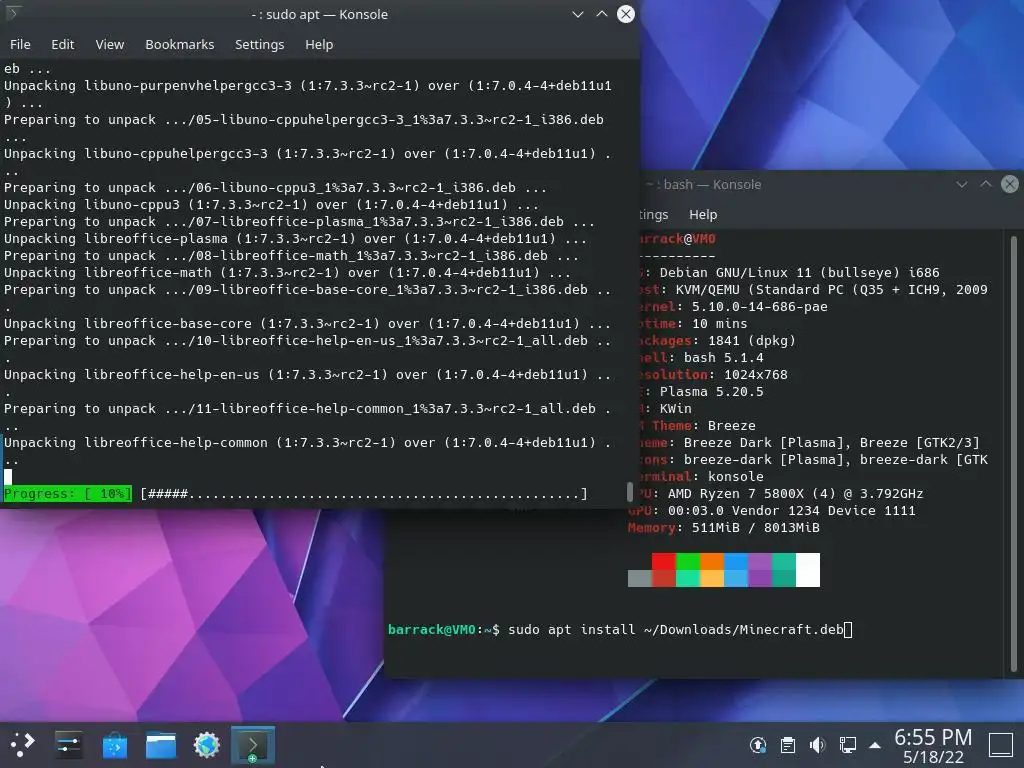This screenshot has height=768, width=1024.
Task: Click the hash-mark apt progress bar
Action: (364, 494)
